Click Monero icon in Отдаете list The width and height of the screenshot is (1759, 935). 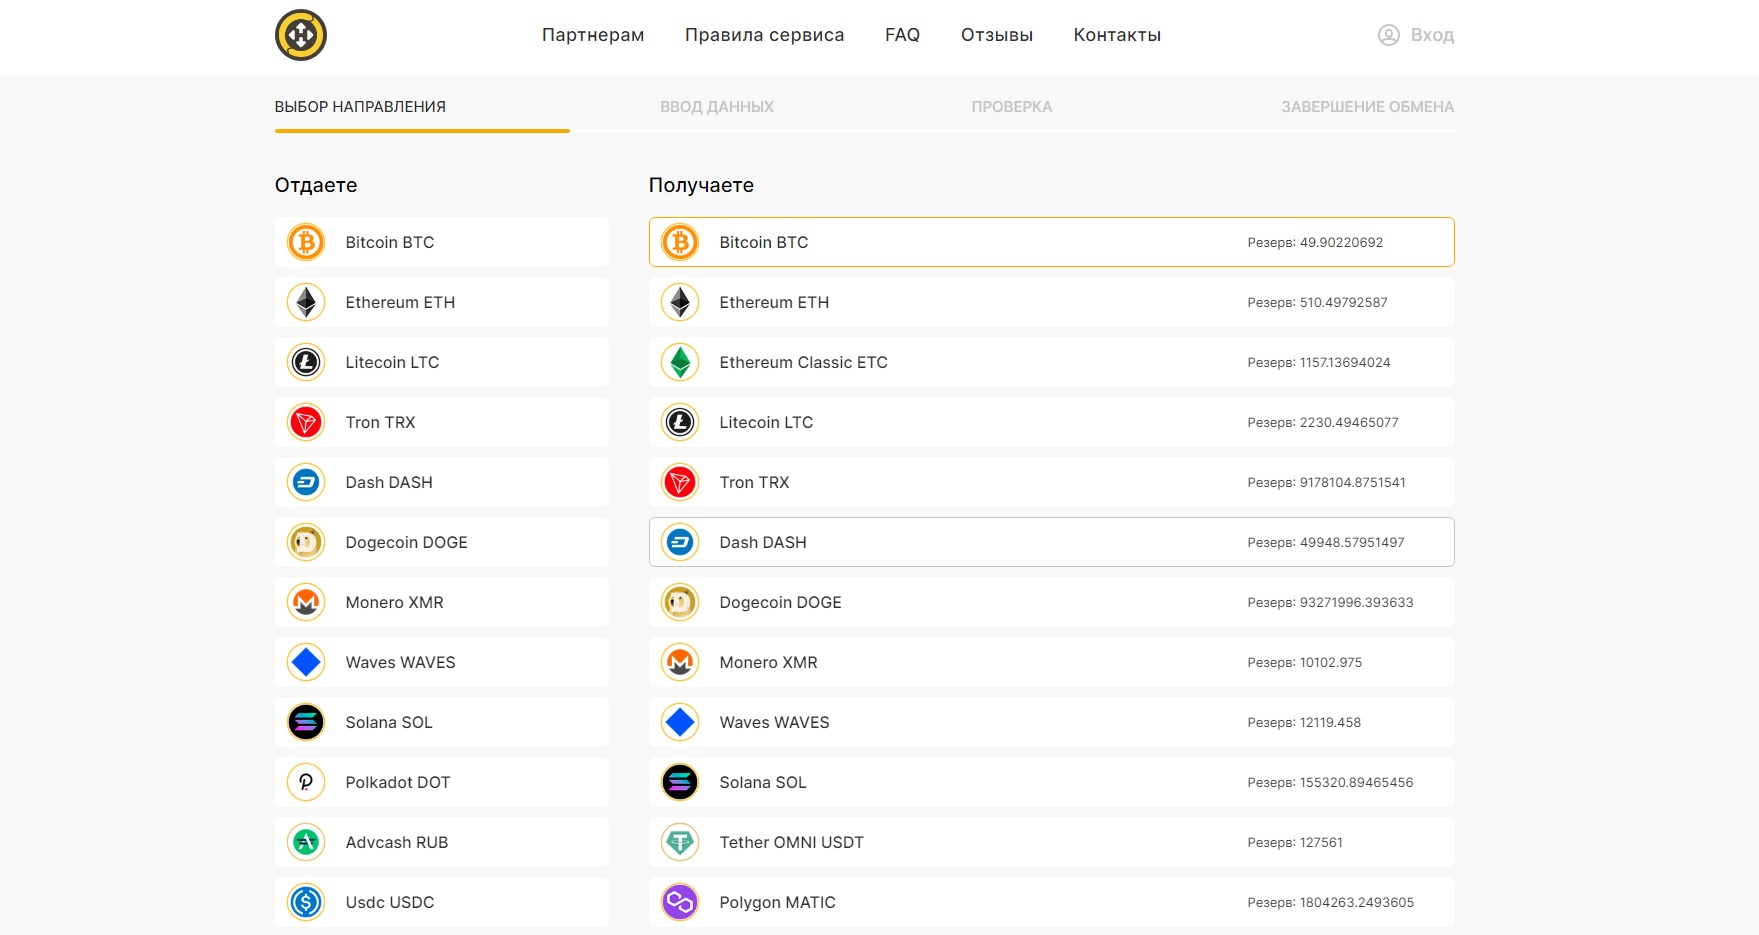[x=306, y=602]
